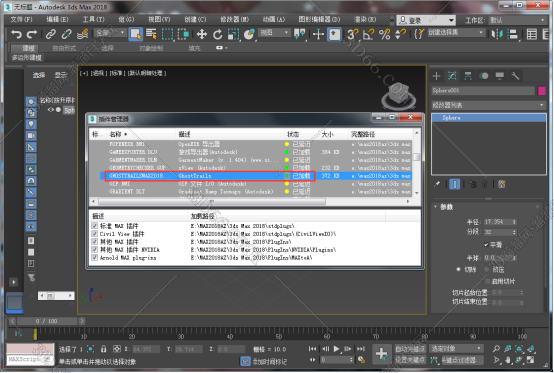The image size is (554, 373).
Task: Toggle Select and Manipulate crosshair icon
Action: [318, 34]
